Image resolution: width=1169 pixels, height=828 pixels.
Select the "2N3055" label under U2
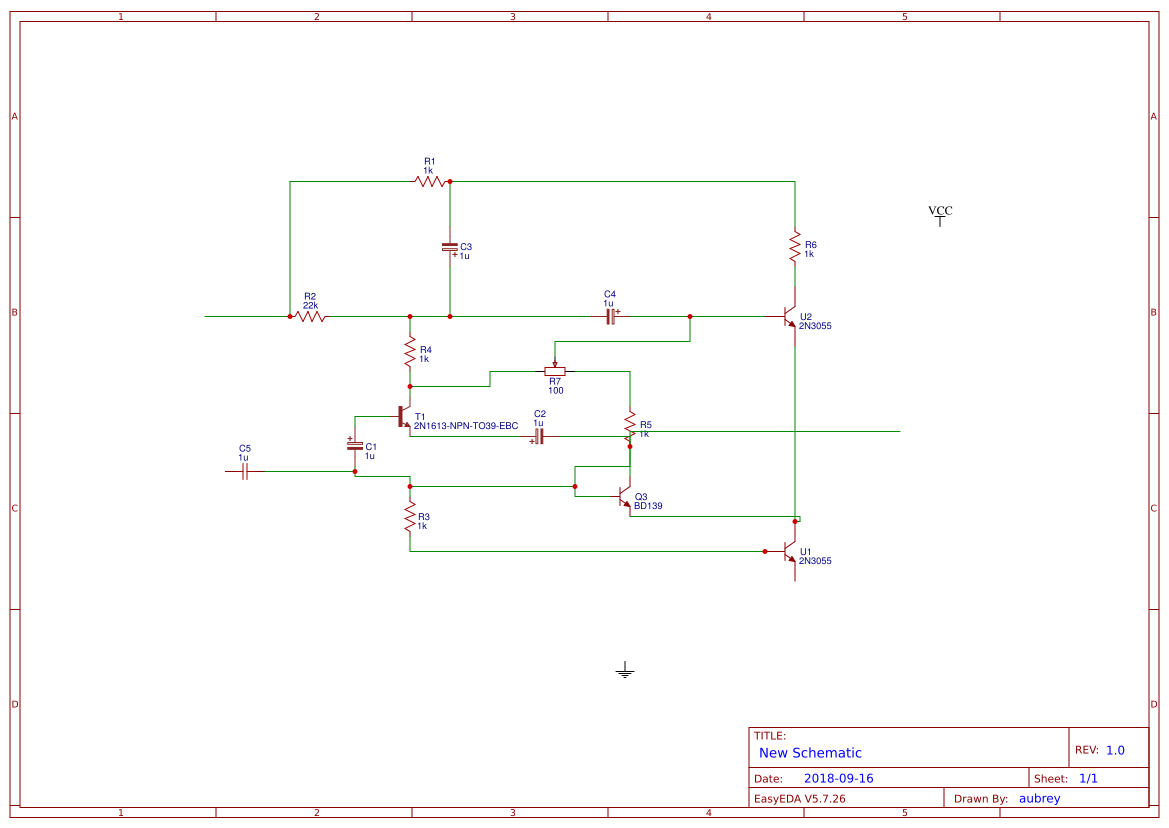tap(815, 326)
